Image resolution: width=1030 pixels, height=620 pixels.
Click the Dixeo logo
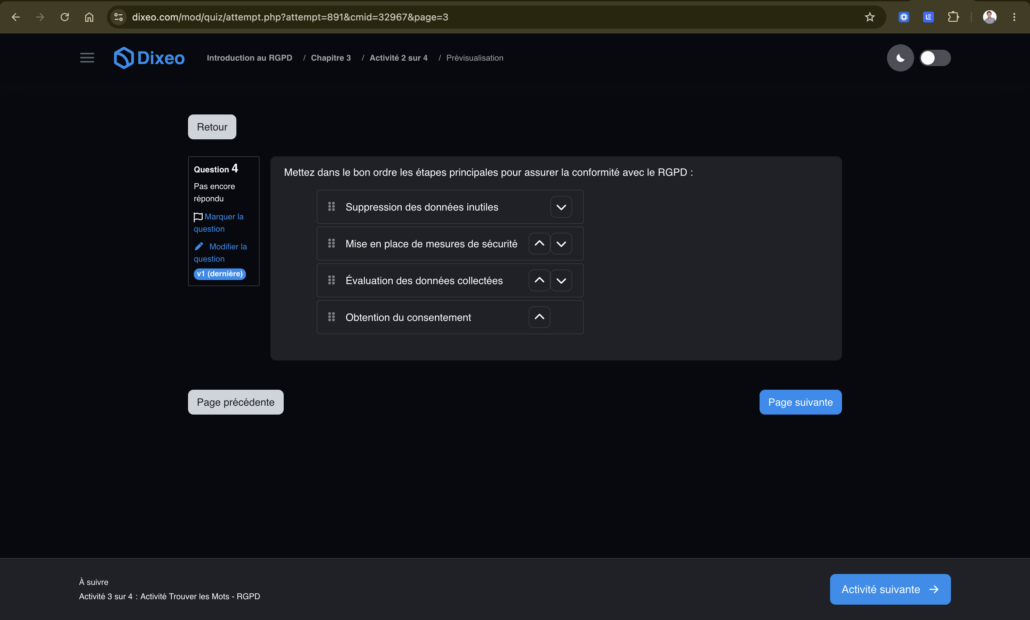(149, 58)
